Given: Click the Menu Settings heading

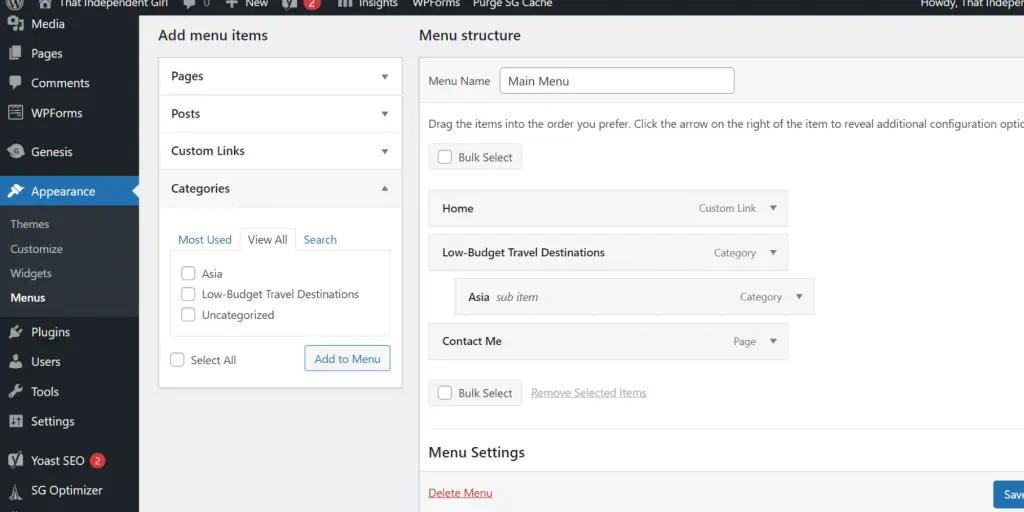Looking at the screenshot, I should coord(477,452).
